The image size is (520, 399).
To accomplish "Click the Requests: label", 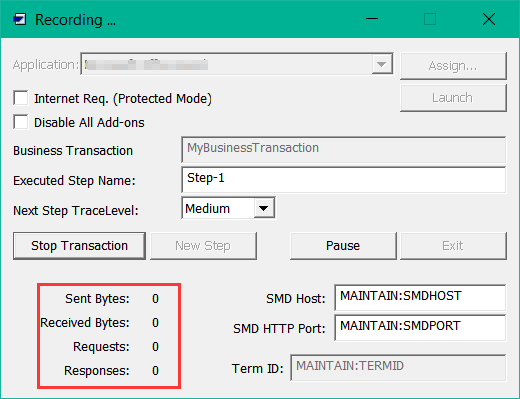I will 101,347.
